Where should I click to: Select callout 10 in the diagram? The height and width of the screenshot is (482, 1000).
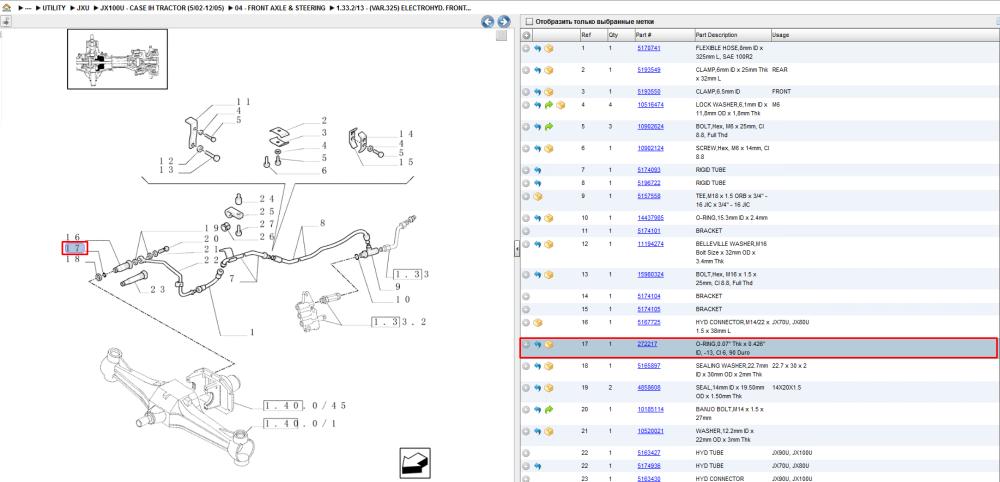401,300
